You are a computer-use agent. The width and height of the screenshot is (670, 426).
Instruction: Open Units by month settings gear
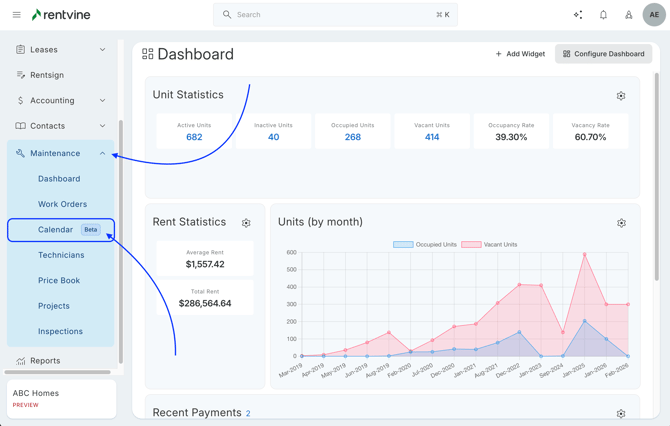[621, 223]
